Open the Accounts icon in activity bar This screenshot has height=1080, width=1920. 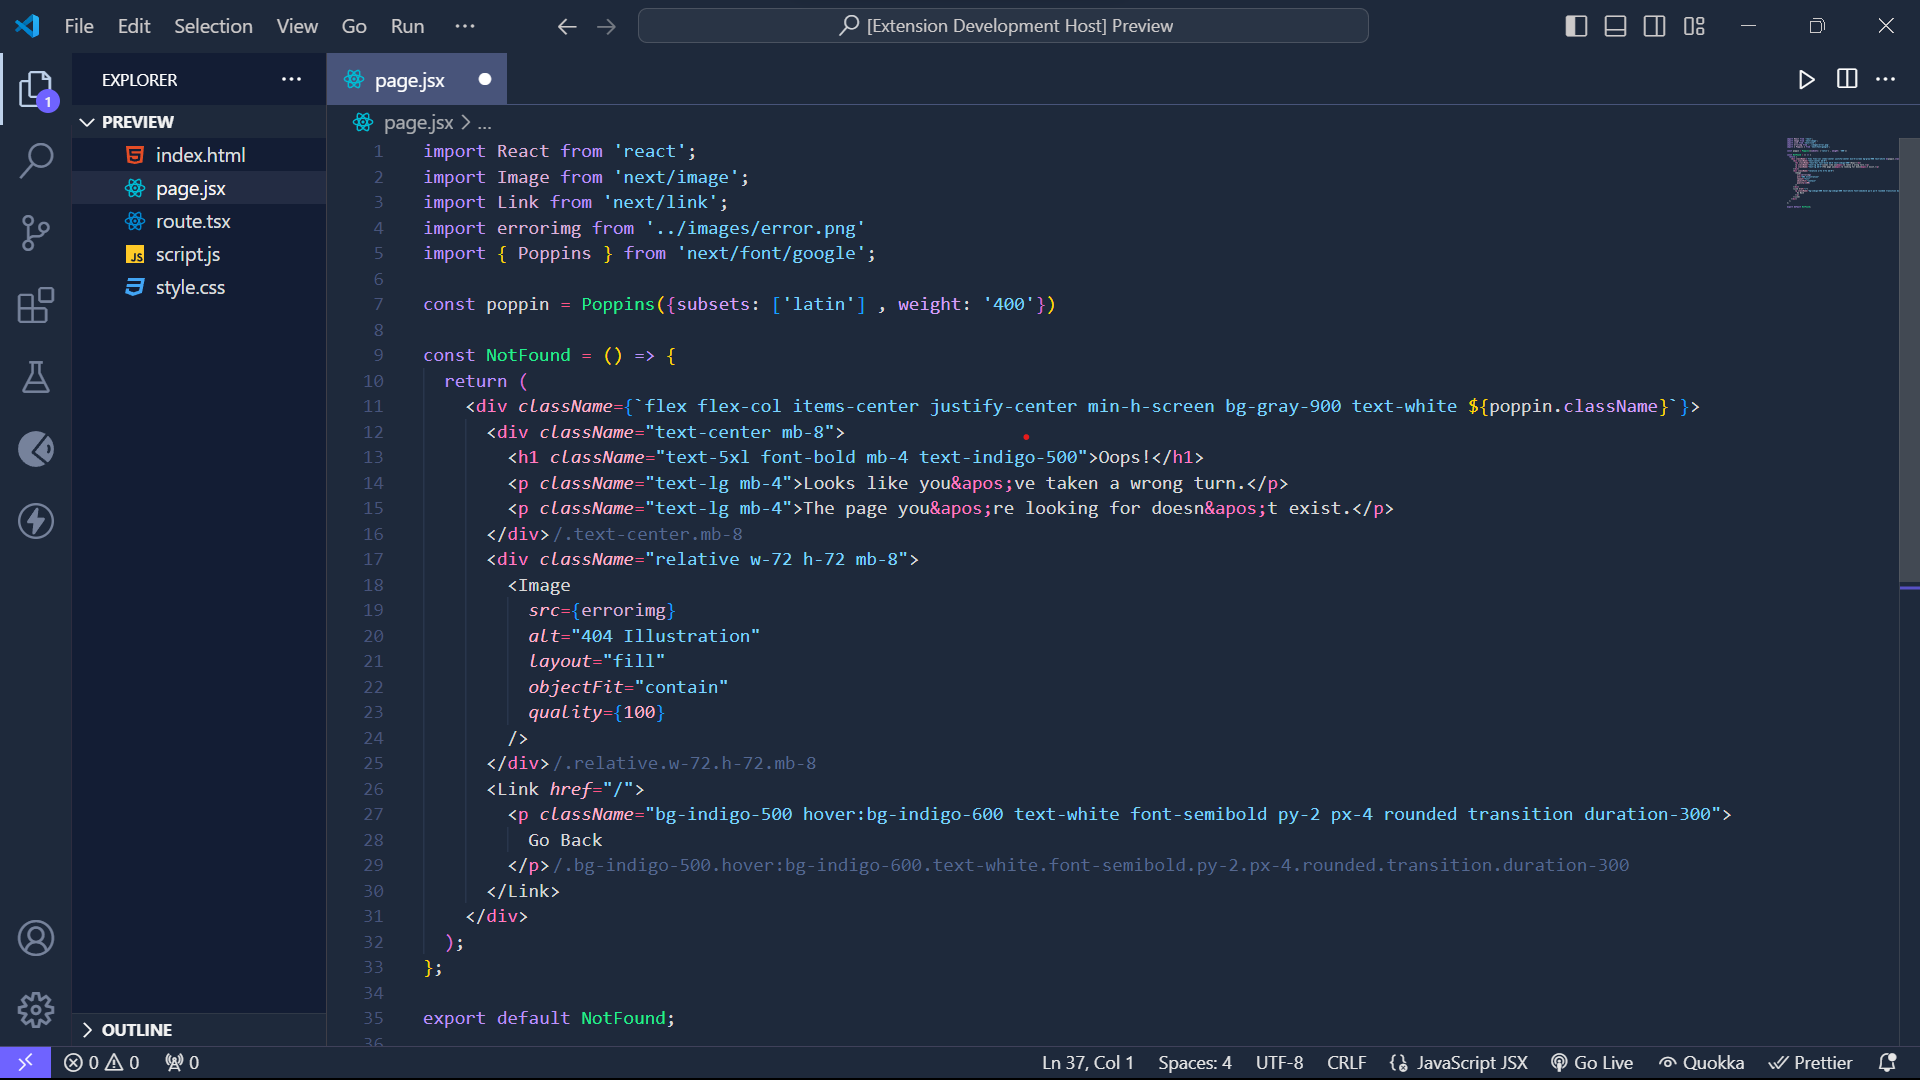coord(36,938)
